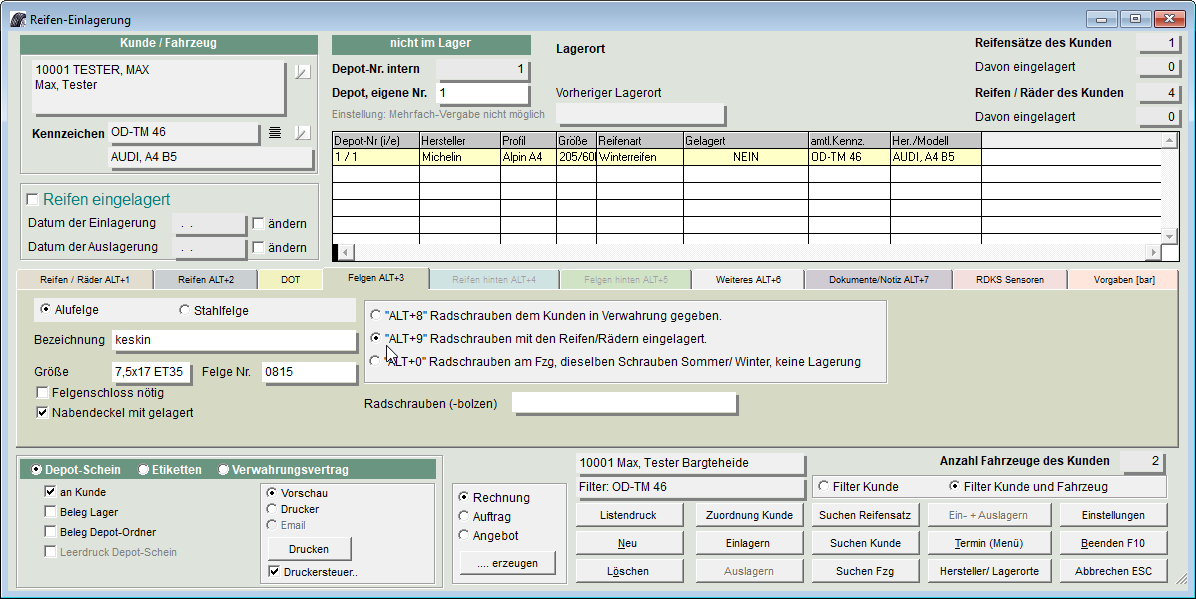
Task: Select Vorschau output option
Action: pyautogui.click(x=271, y=493)
